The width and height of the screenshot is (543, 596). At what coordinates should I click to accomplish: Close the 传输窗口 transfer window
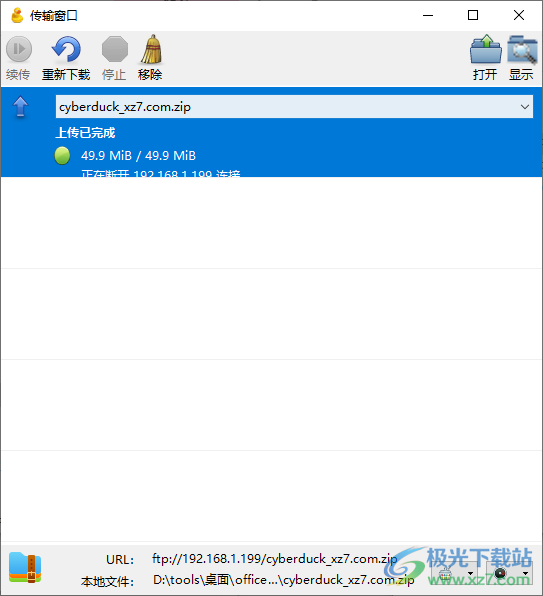pos(519,15)
